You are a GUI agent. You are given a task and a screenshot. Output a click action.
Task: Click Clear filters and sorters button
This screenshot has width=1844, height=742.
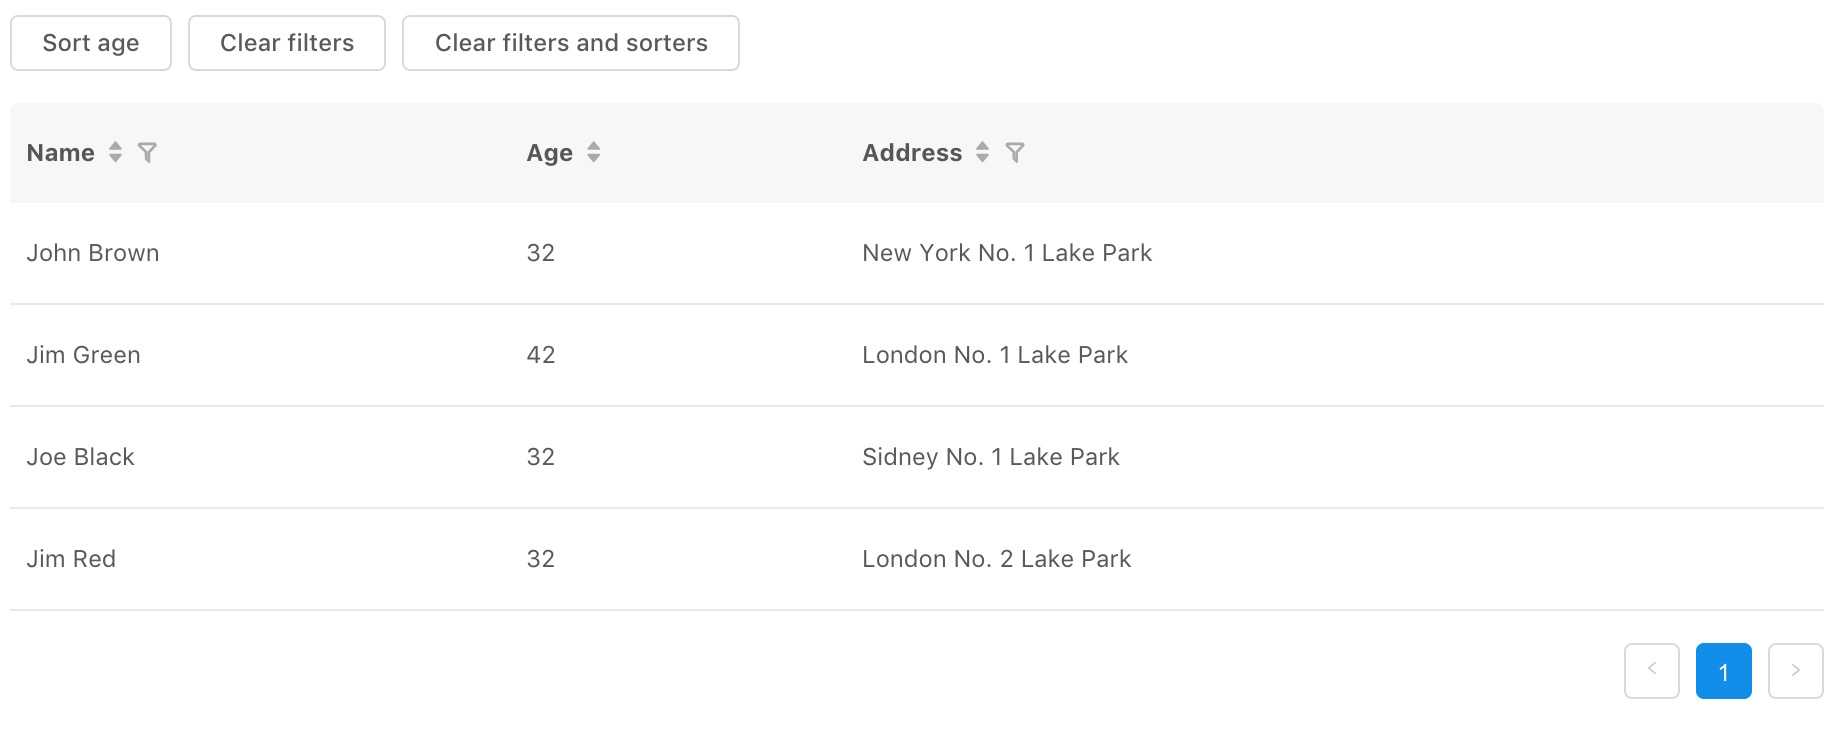(570, 43)
